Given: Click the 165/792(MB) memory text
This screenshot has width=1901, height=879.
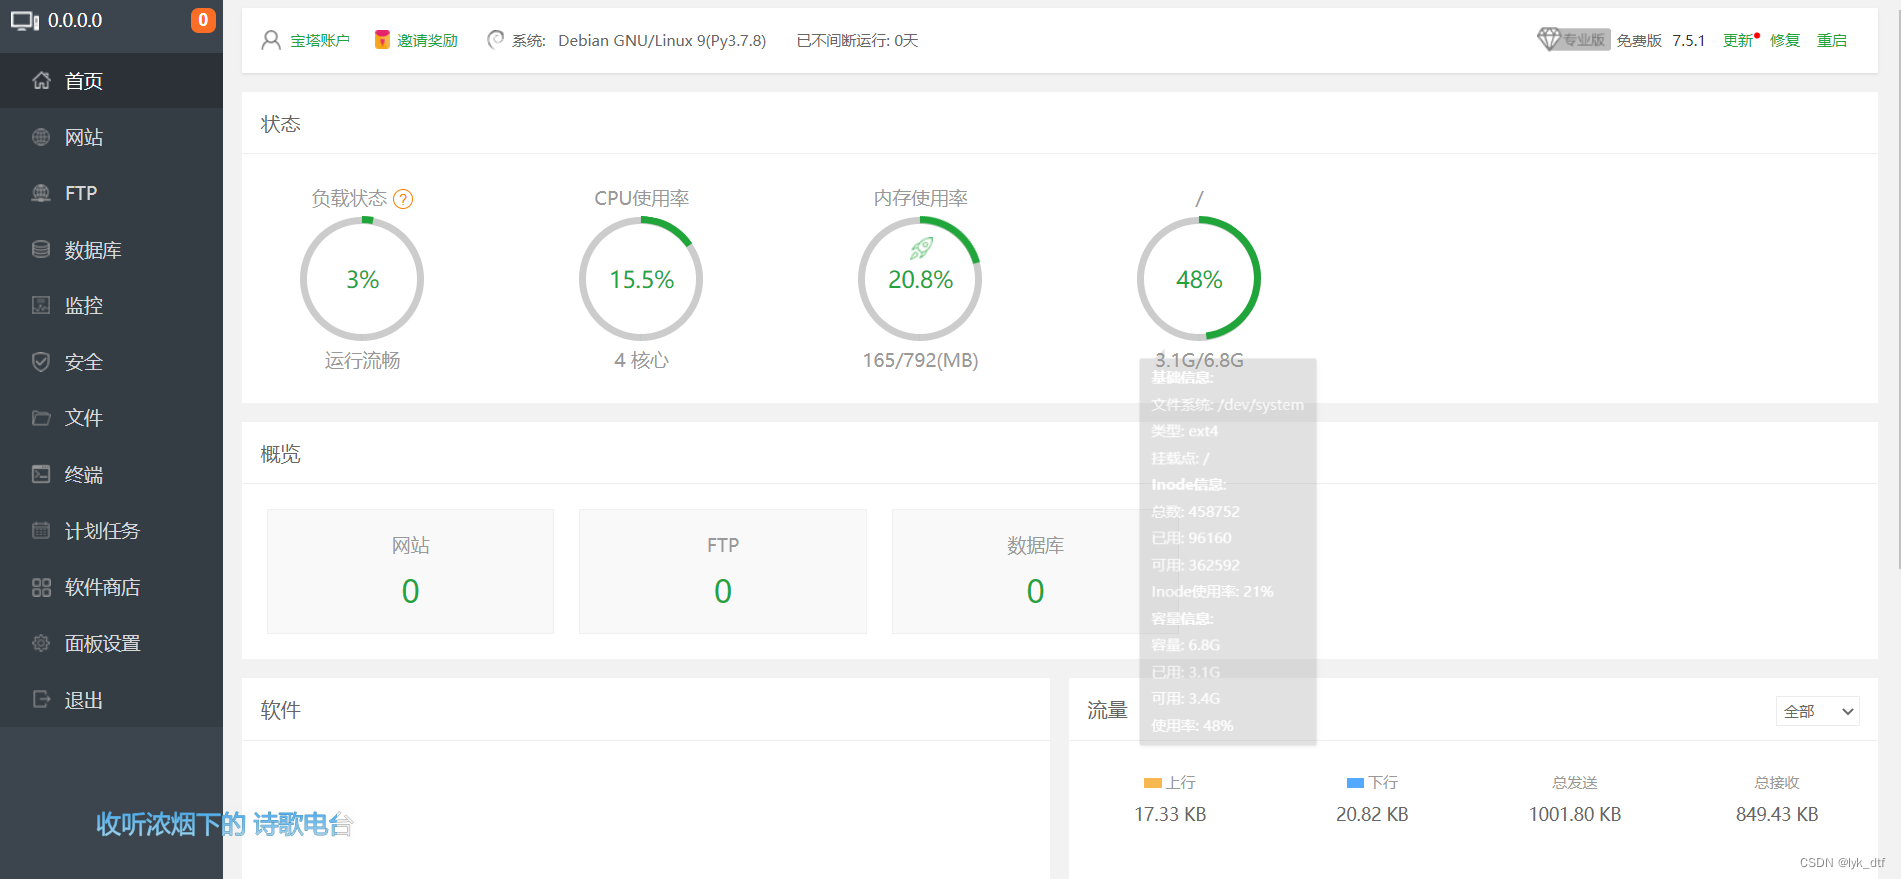Looking at the screenshot, I should click(921, 360).
